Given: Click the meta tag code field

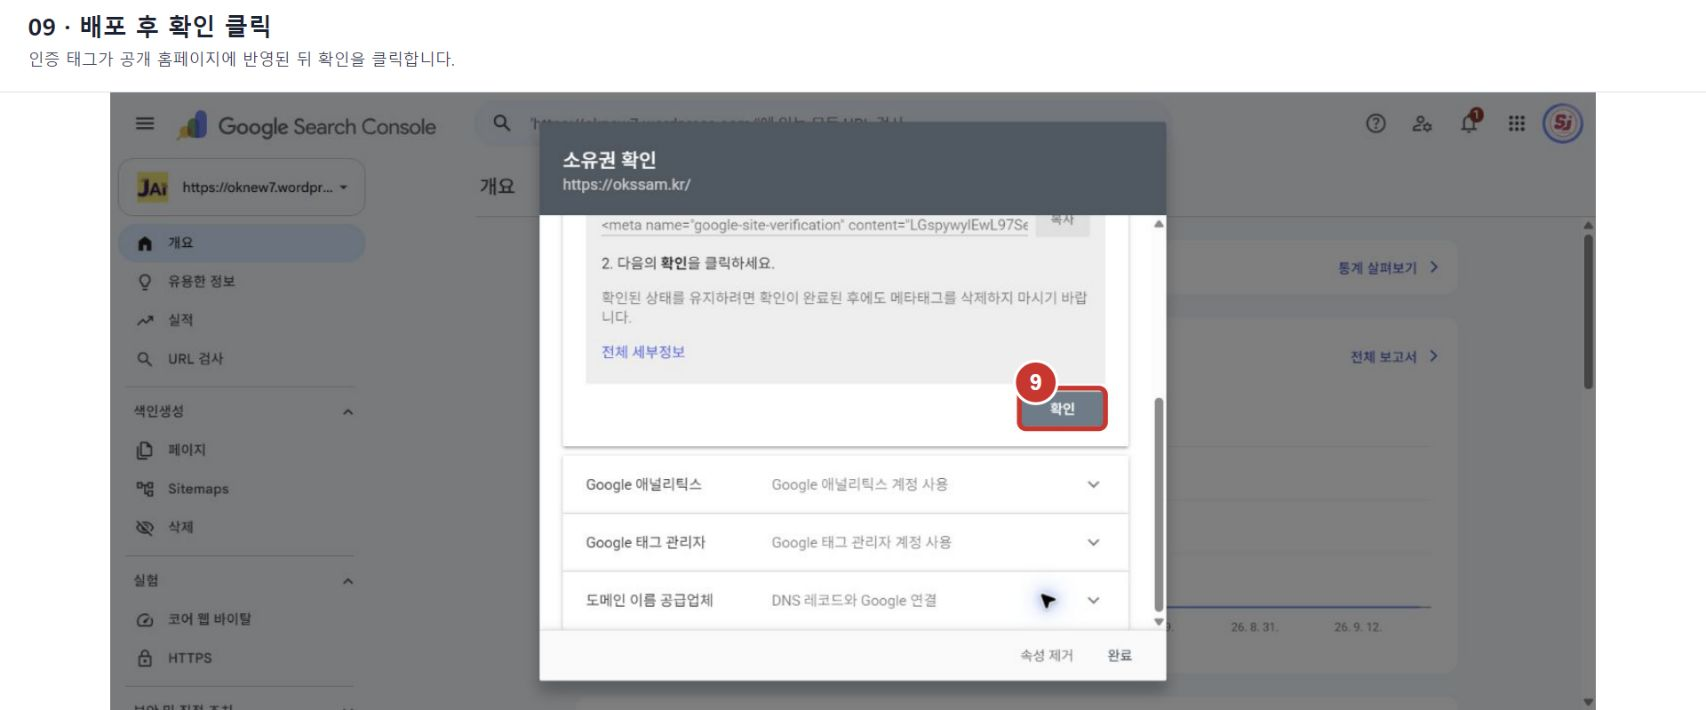Looking at the screenshot, I should [814, 226].
